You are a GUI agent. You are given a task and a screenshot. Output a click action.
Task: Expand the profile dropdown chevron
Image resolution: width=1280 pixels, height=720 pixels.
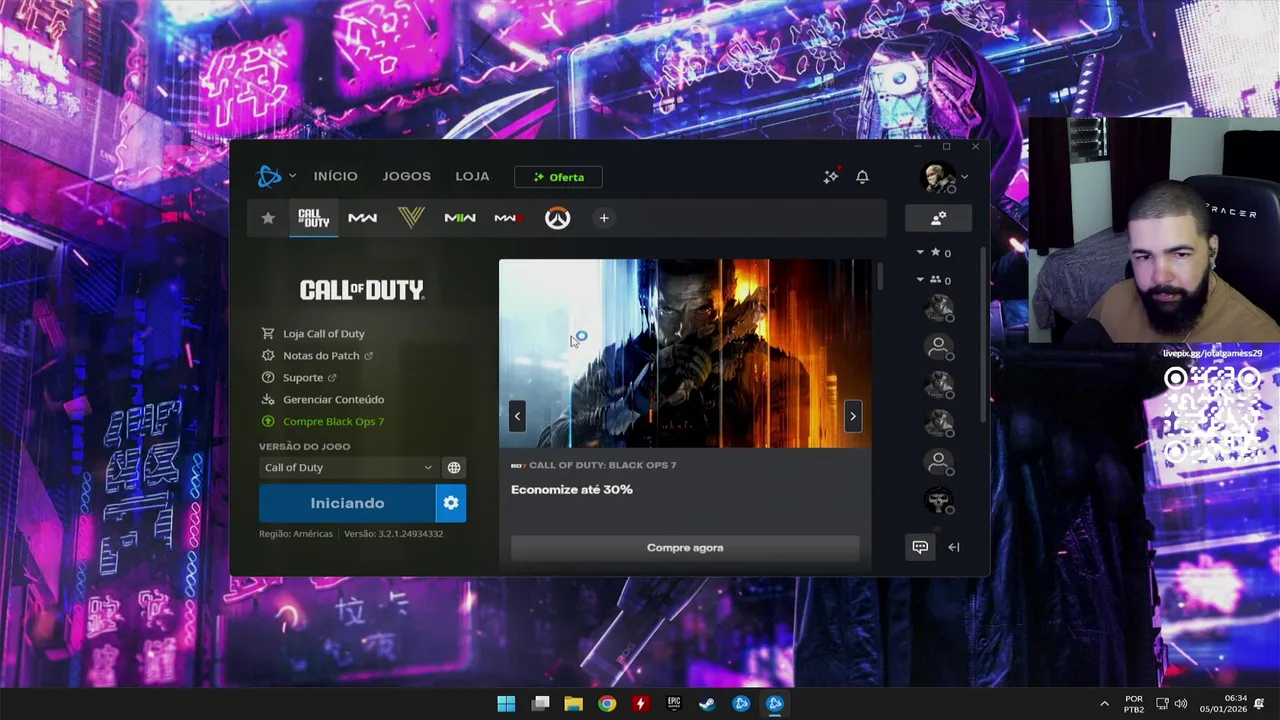pyautogui.click(x=964, y=177)
